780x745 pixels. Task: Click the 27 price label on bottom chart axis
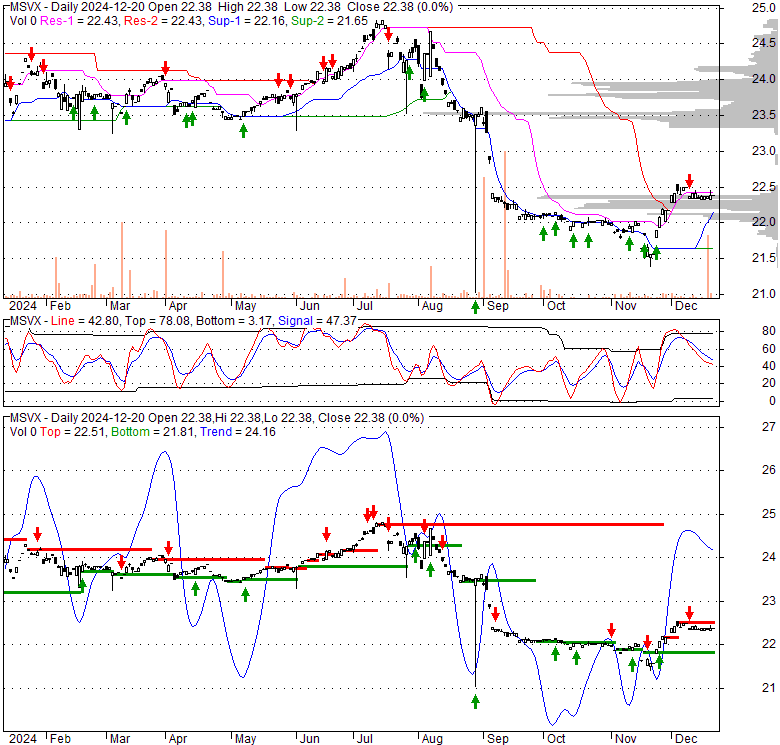(x=769, y=427)
